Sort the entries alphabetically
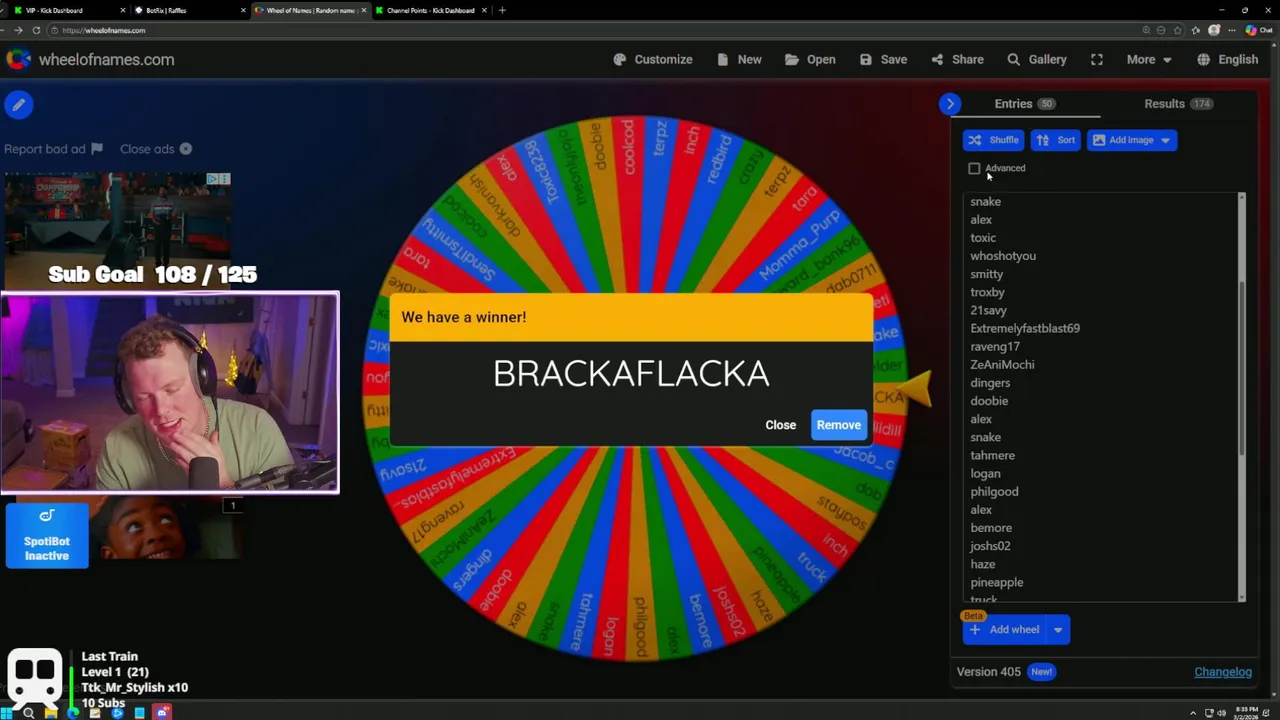The height and width of the screenshot is (720, 1280). pyautogui.click(x=1056, y=140)
